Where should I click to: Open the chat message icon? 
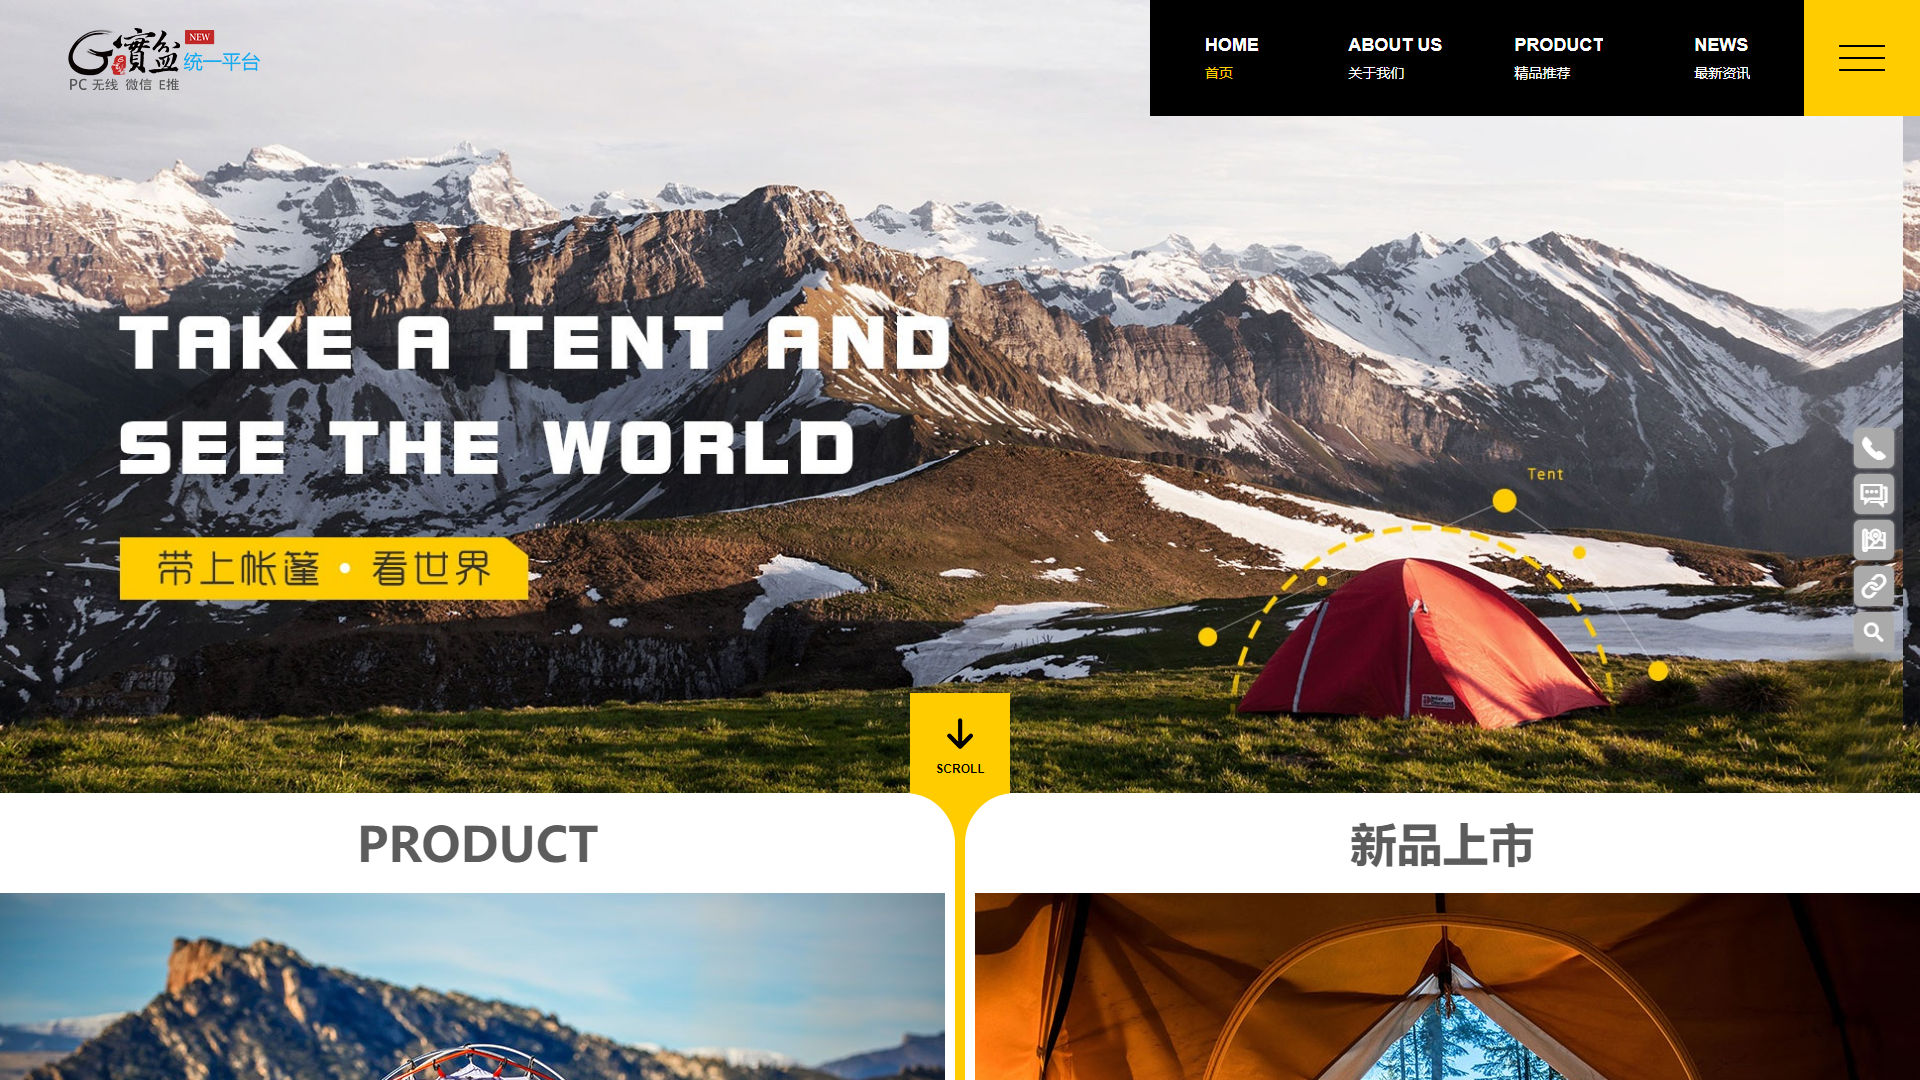click(1873, 494)
